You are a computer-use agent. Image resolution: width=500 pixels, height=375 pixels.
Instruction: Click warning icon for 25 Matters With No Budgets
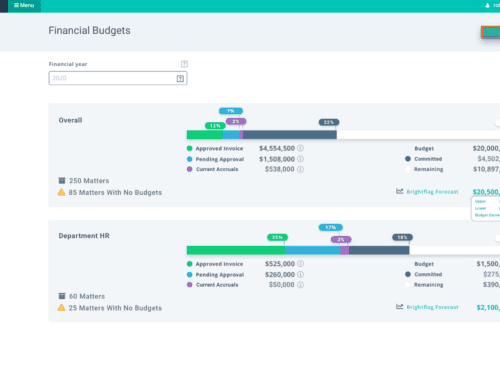61,307
